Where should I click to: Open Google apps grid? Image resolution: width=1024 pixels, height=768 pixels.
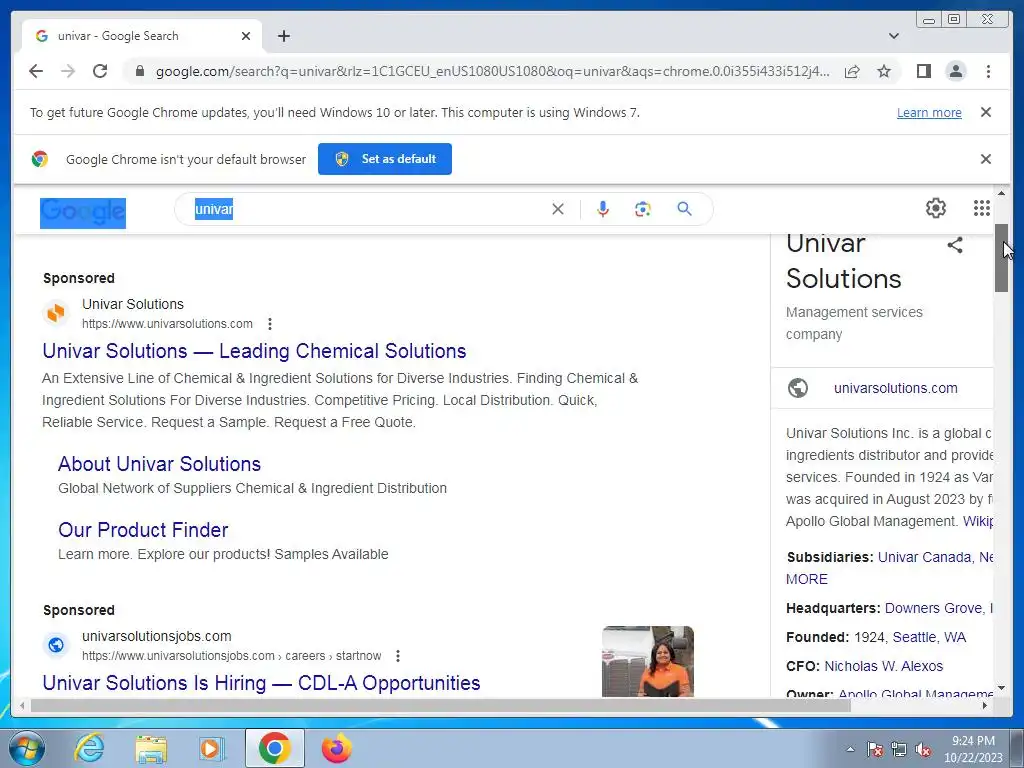[982, 208]
